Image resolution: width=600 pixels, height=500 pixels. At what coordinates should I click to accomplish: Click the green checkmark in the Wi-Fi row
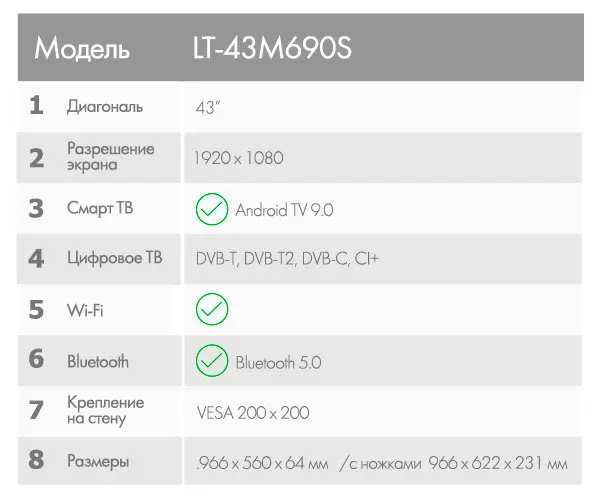click(x=212, y=309)
